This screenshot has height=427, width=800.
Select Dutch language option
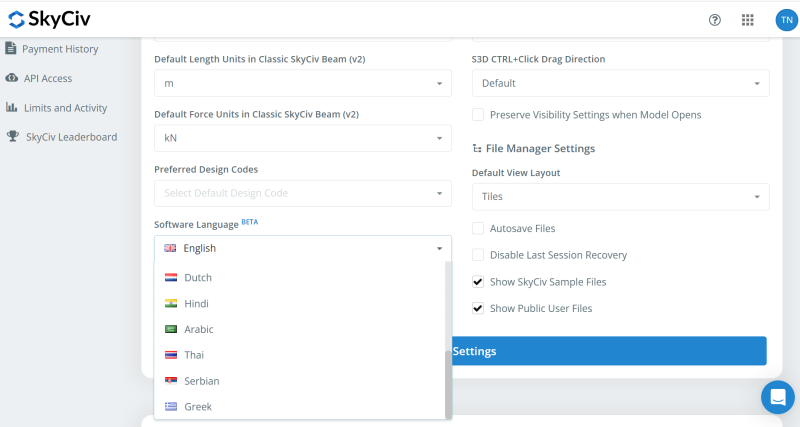point(299,278)
